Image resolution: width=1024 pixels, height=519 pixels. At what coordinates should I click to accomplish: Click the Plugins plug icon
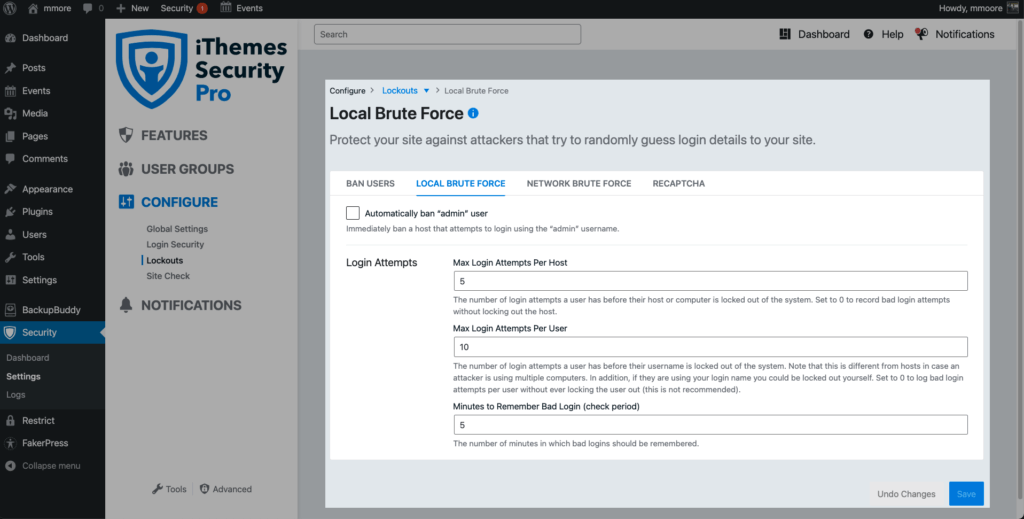tap(10, 212)
